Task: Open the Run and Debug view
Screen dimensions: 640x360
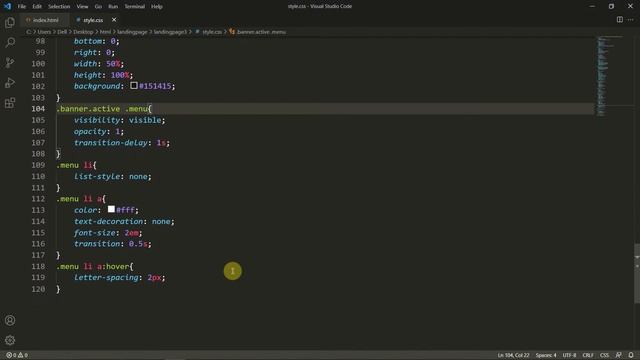Action: click(x=10, y=82)
